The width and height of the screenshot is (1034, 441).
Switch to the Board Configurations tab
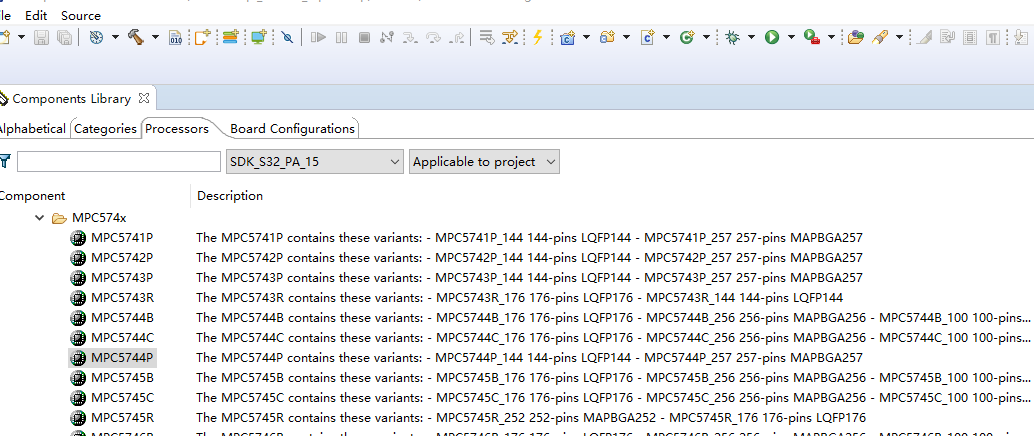coord(292,129)
